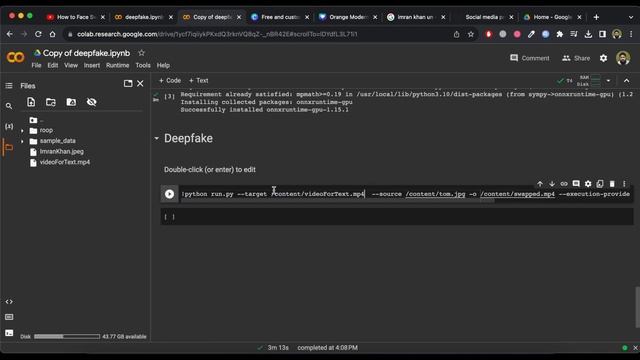This screenshot has width=640, height=360.
Task: Toggle show hidden files
Action: coord(91,102)
